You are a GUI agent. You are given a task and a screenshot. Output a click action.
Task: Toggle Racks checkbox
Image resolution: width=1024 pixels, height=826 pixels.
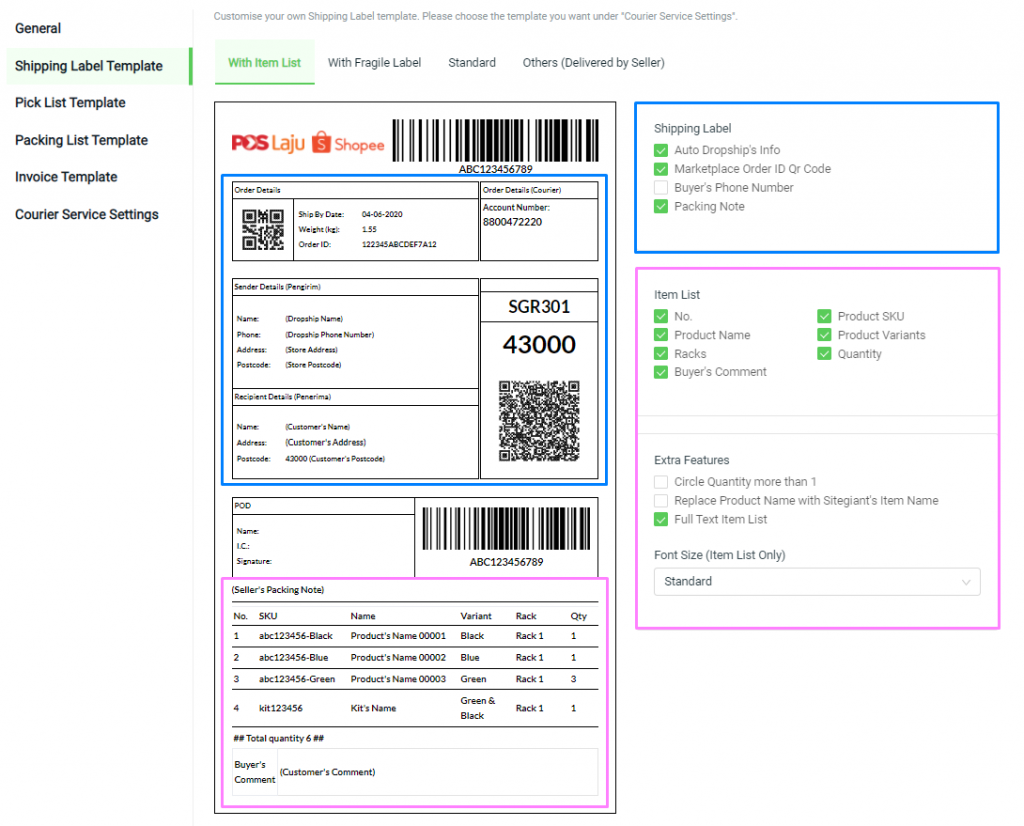pyautogui.click(x=661, y=354)
